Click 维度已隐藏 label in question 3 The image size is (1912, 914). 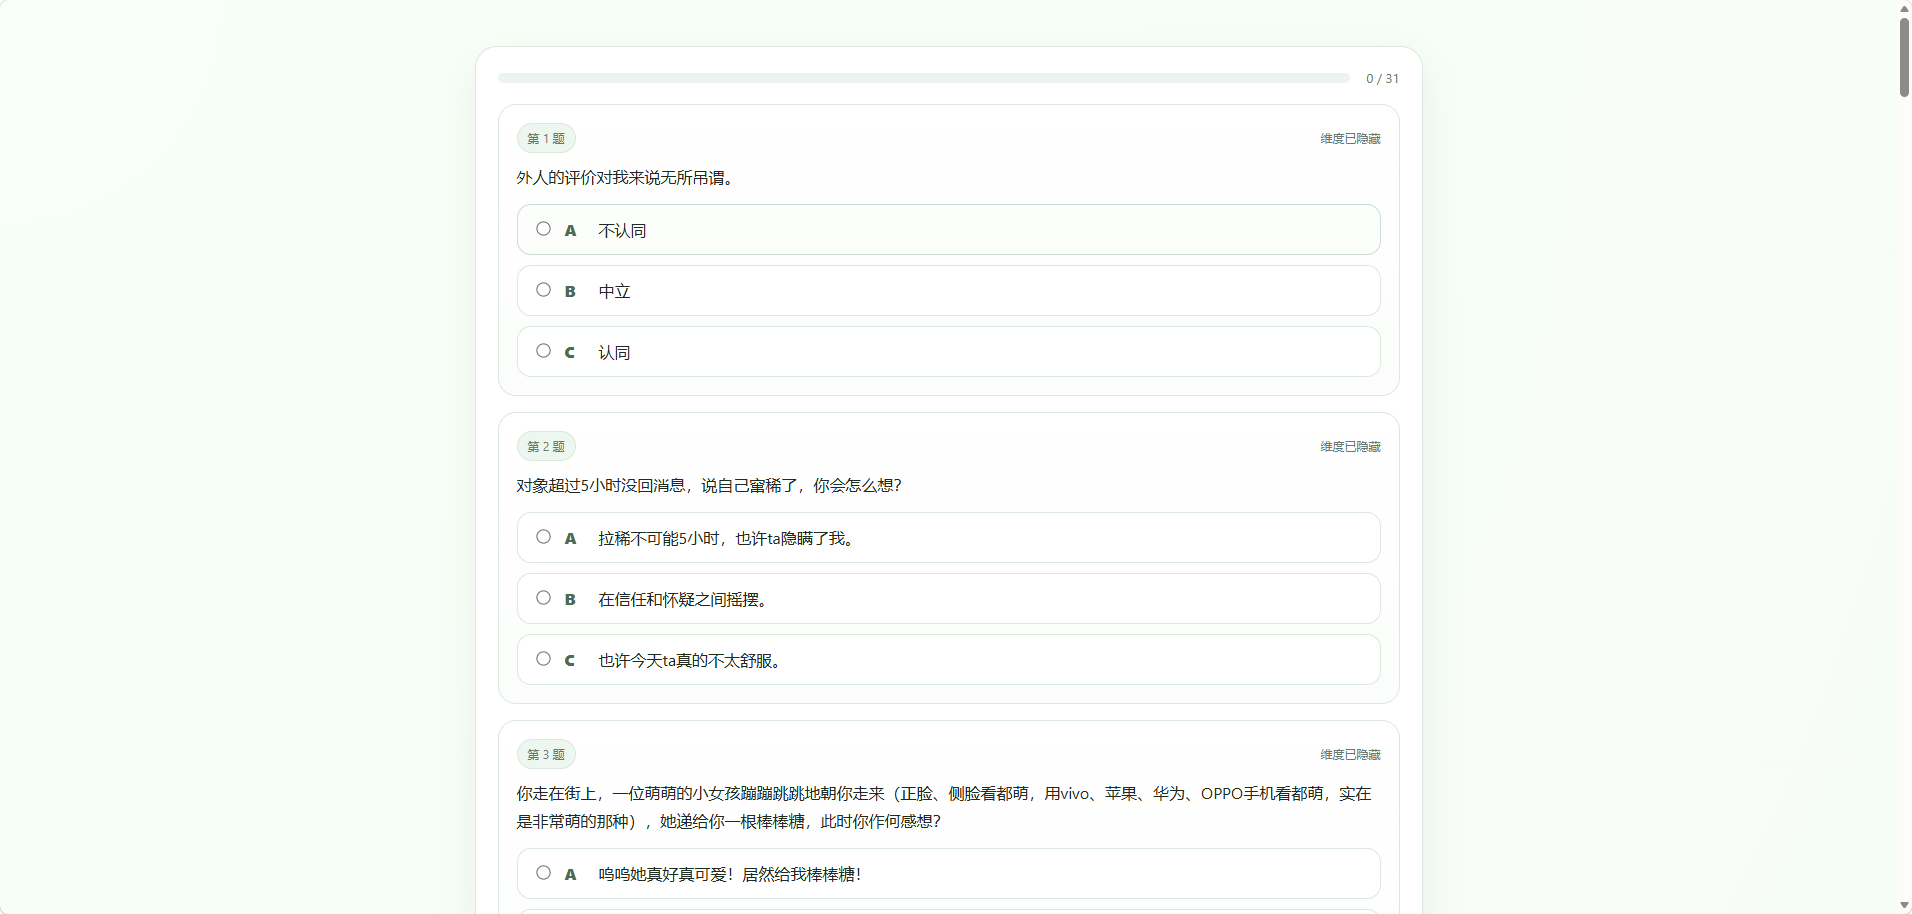pyautogui.click(x=1350, y=755)
